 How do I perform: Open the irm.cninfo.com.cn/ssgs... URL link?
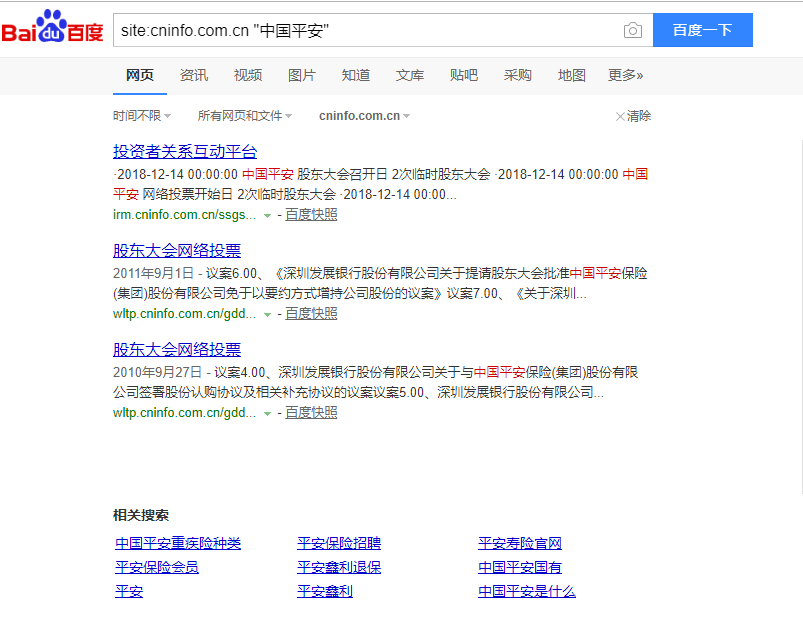184,215
